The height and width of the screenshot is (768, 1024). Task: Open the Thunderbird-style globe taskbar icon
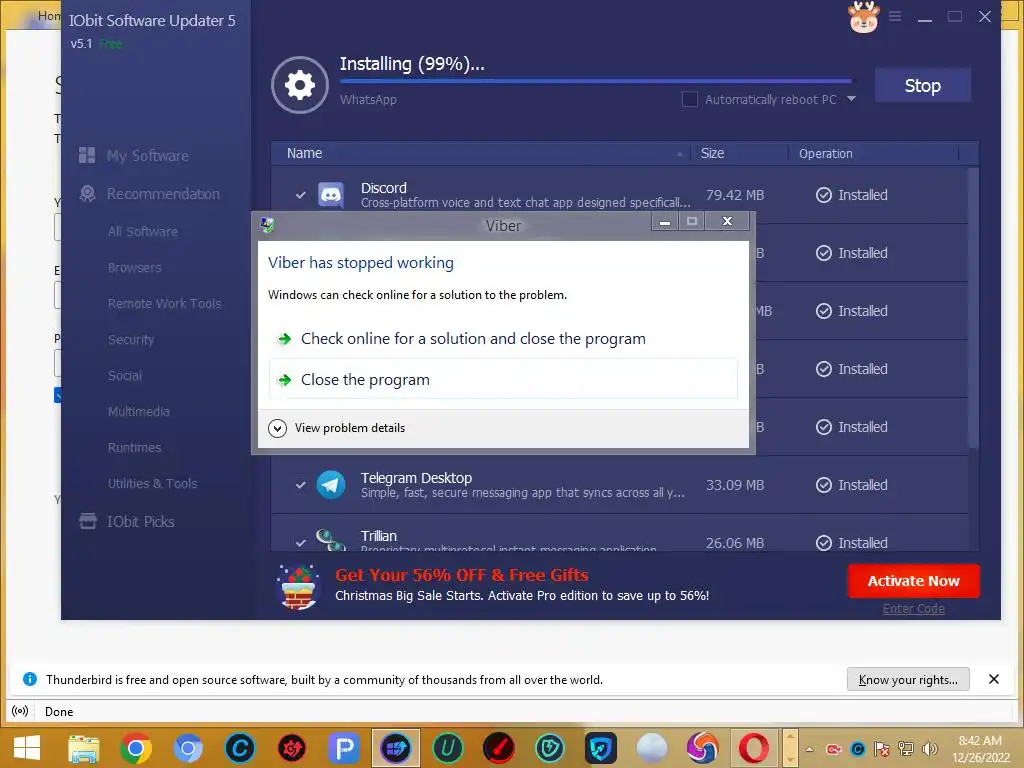click(703, 748)
